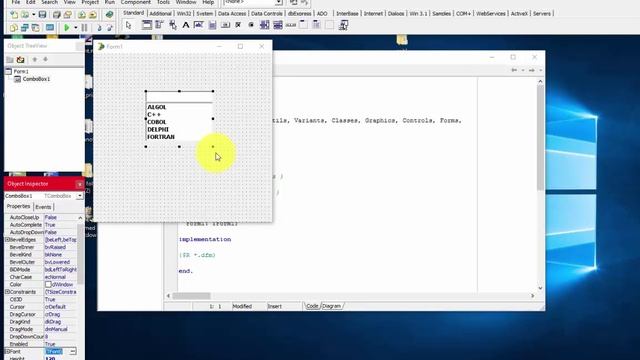Click the Trace Into debug icon
The height and width of the screenshot is (360, 640).
pos(99,28)
